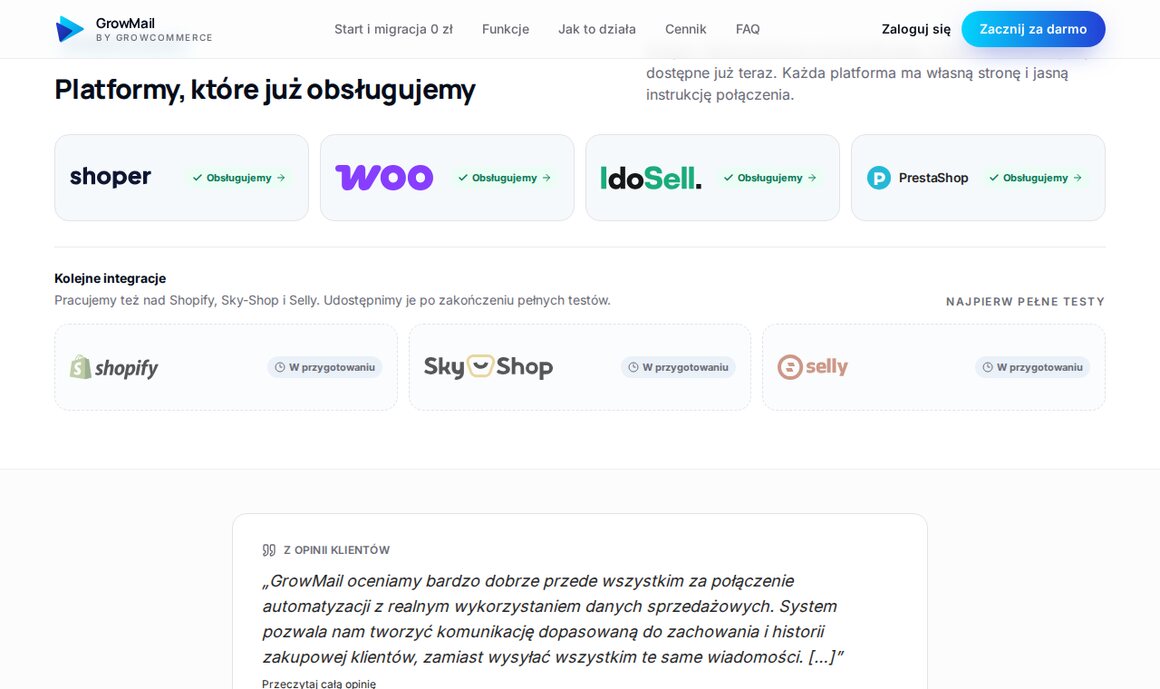
Task: Click the quote marks icon by Z opinii klientów
Action: 269,550
